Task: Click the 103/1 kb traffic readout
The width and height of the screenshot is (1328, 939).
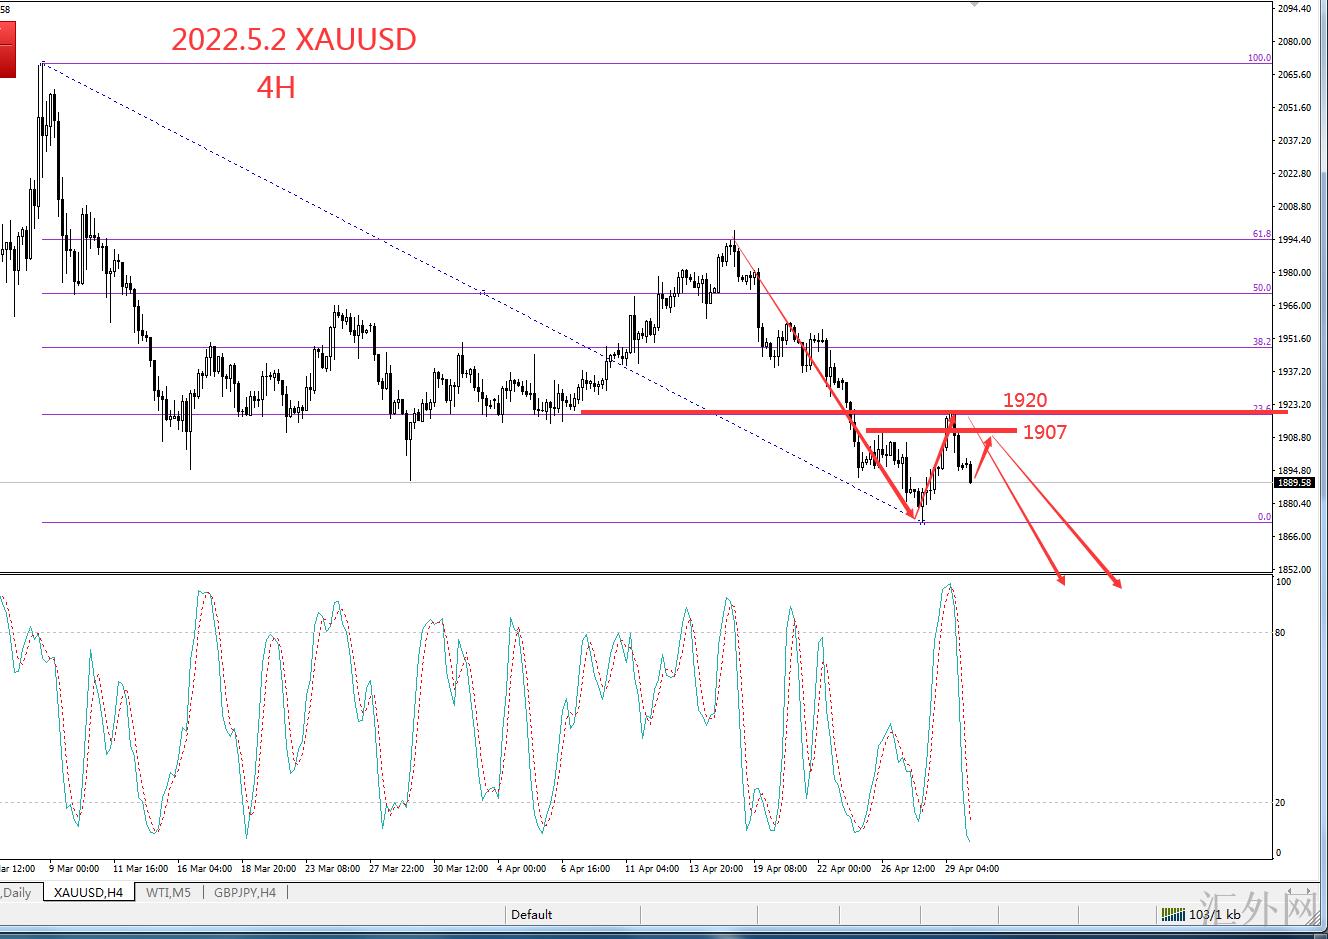Action: [1214, 914]
